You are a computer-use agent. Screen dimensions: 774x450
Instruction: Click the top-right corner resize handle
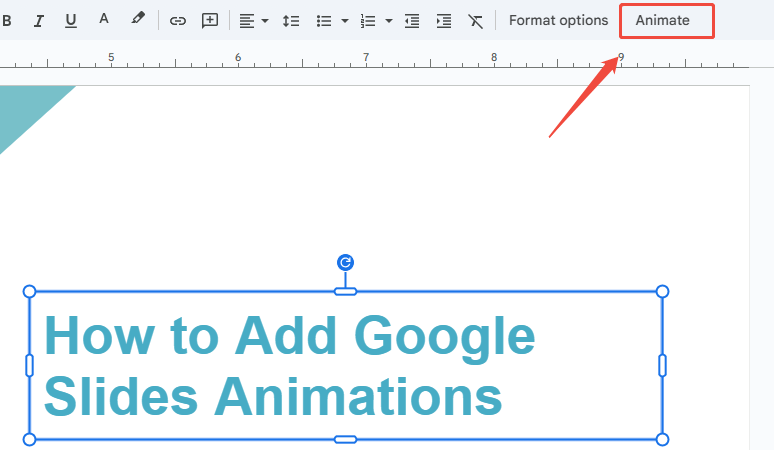click(x=662, y=292)
